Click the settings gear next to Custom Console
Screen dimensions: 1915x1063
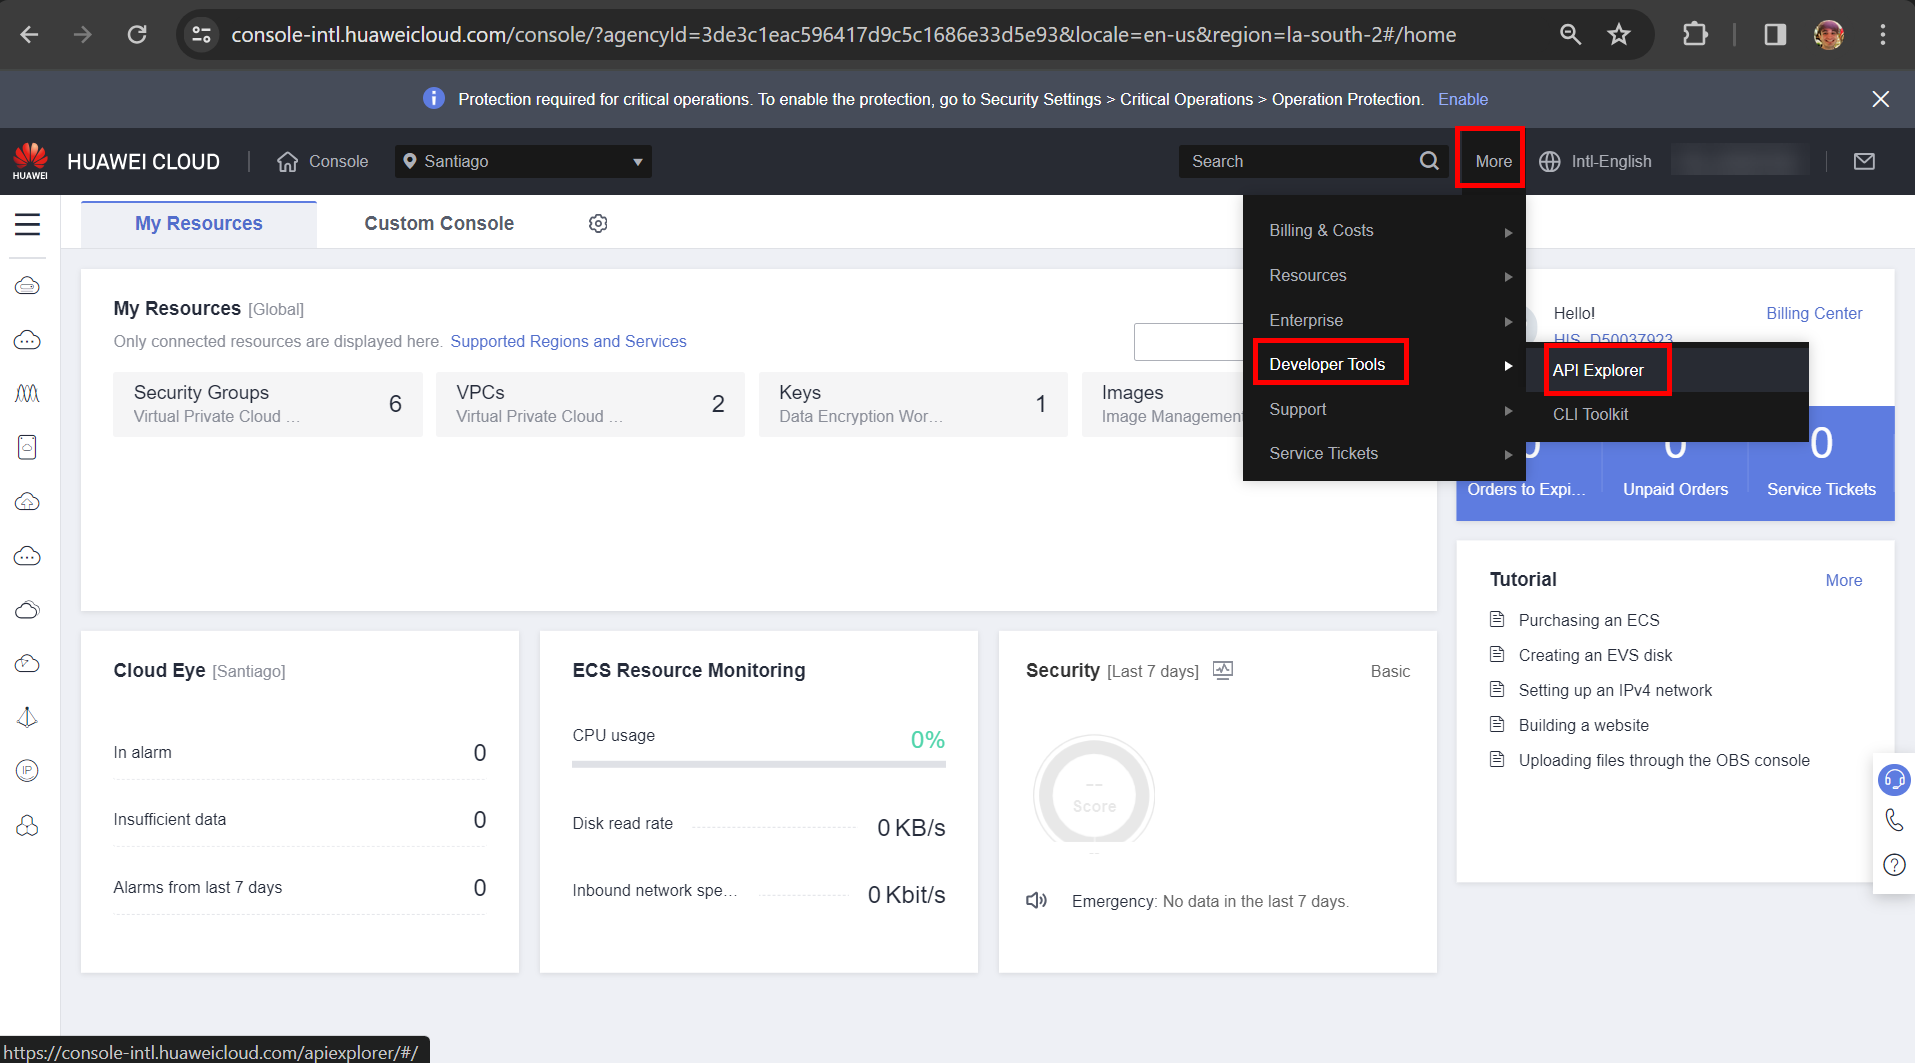598,224
